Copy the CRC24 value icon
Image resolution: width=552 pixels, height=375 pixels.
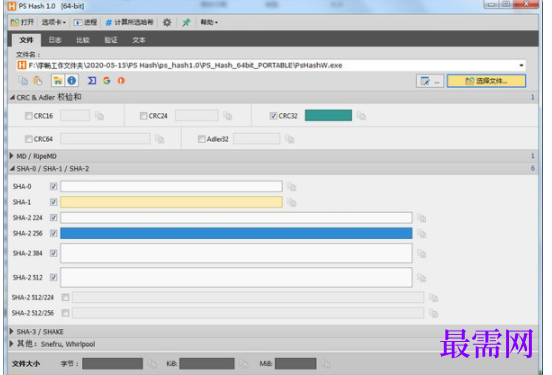[x=228, y=116]
